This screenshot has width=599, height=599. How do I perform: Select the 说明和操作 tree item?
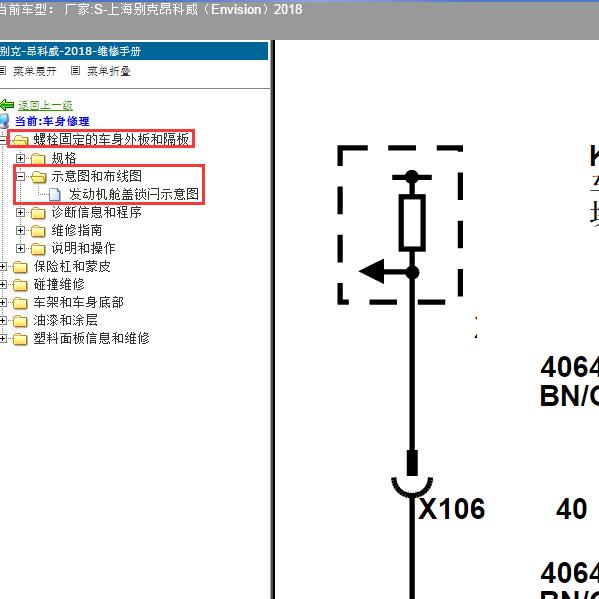[84, 248]
